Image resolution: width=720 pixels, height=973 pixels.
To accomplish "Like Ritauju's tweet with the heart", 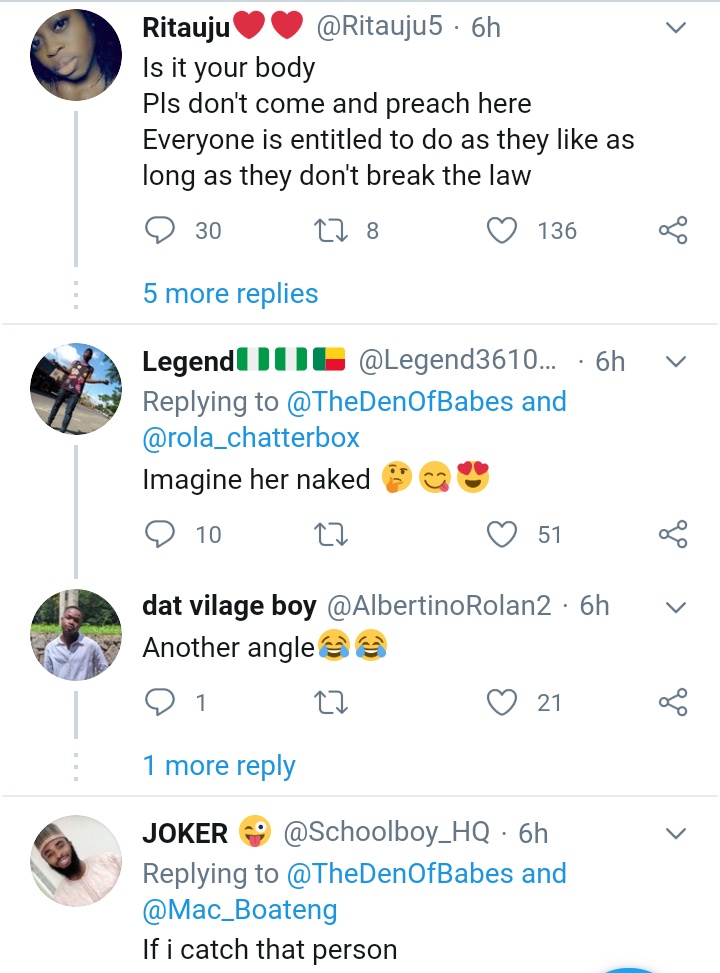I will [501, 231].
